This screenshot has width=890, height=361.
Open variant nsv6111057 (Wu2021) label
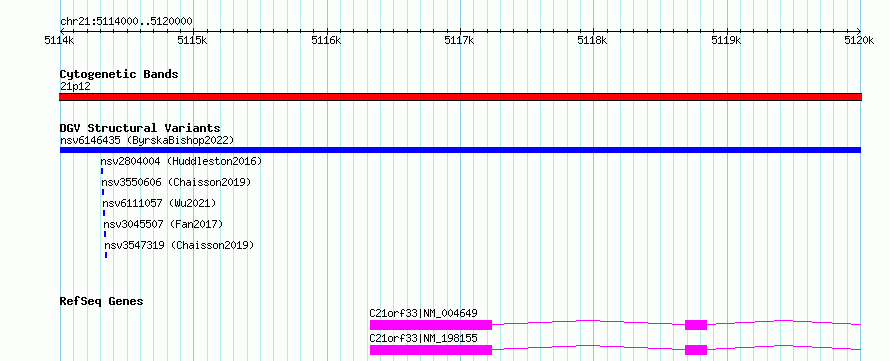coord(159,204)
